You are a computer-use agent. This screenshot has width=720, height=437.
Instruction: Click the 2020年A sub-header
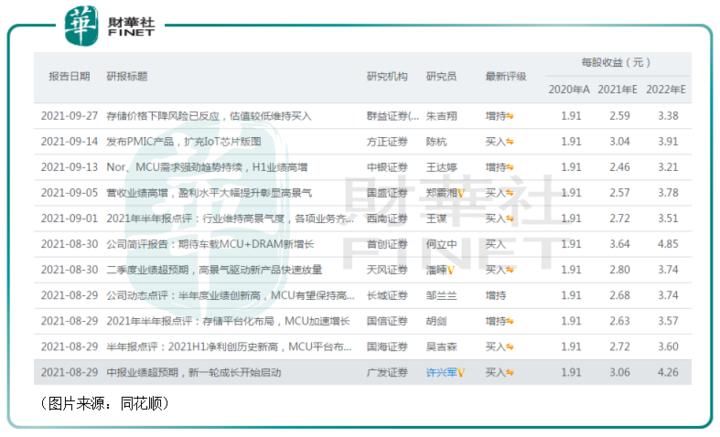(569, 90)
